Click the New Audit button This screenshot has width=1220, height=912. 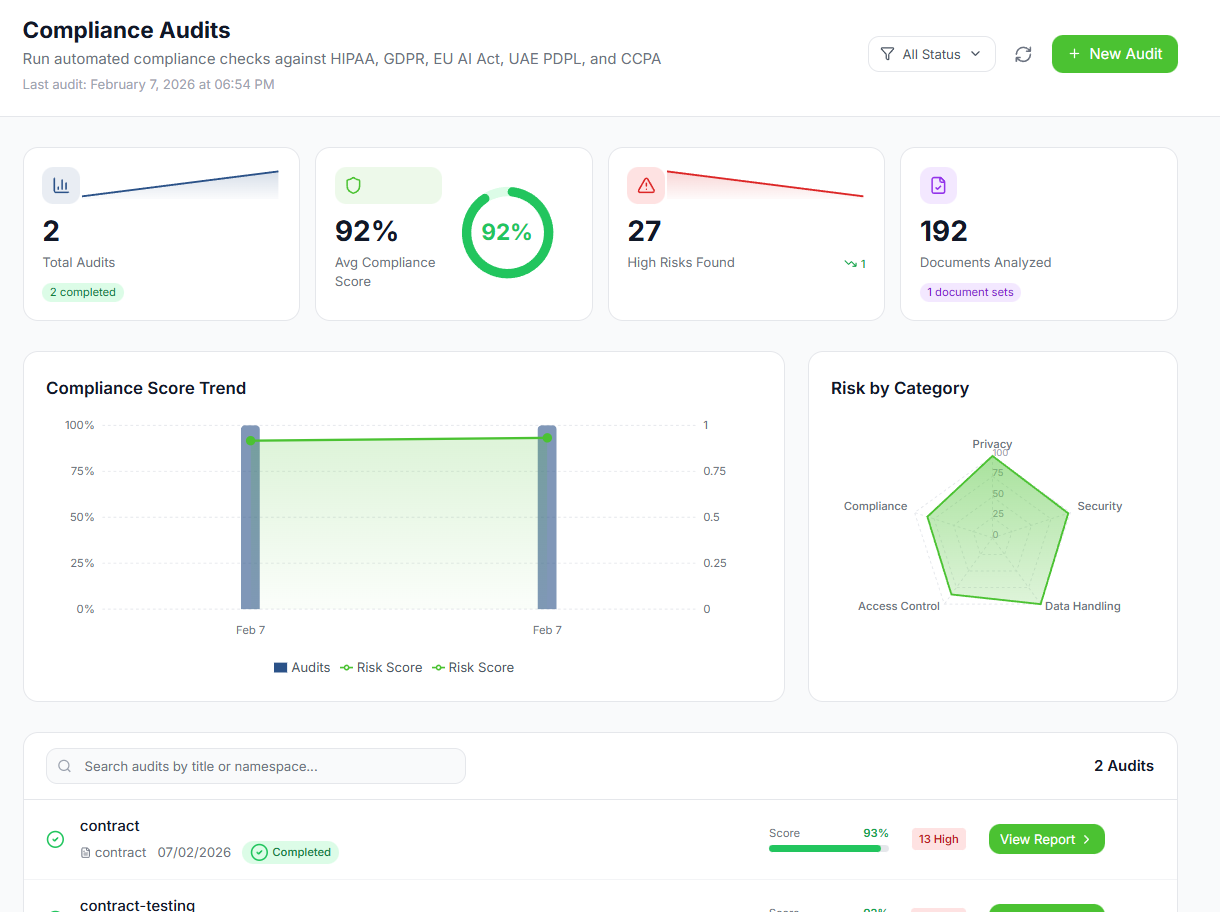pos(1114,54)
